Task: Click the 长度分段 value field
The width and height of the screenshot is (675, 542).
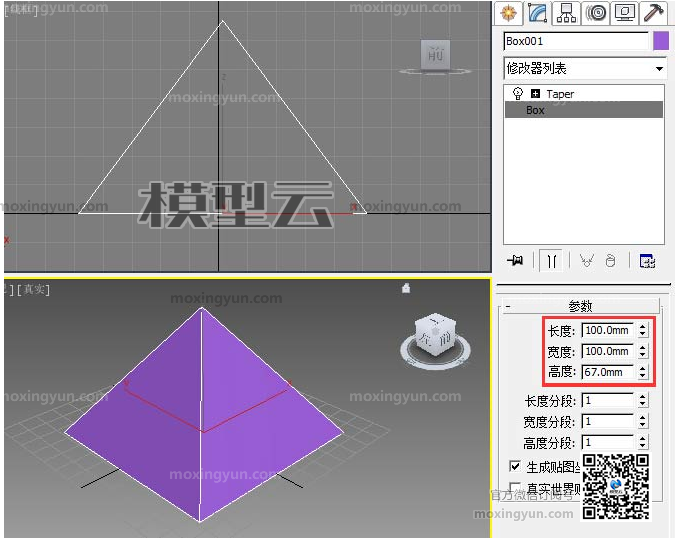Action: 607,401
